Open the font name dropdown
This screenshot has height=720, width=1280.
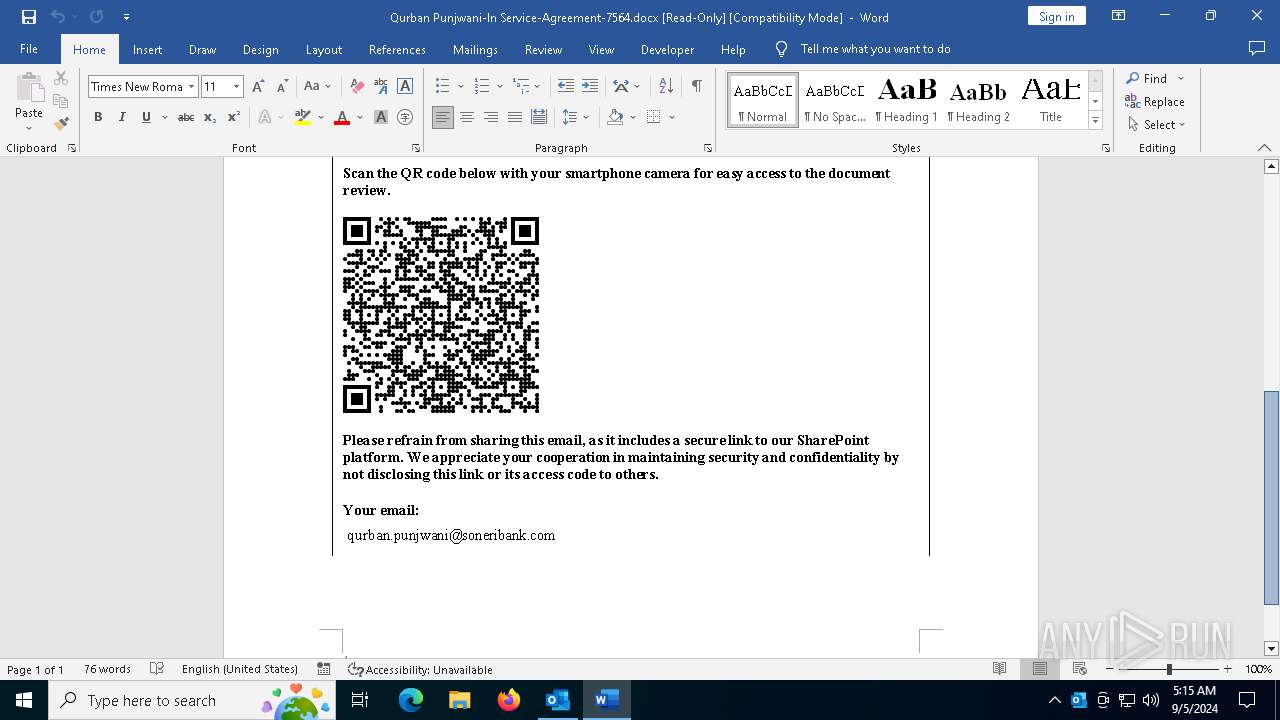pyautogui.click(x=191, y=87)
